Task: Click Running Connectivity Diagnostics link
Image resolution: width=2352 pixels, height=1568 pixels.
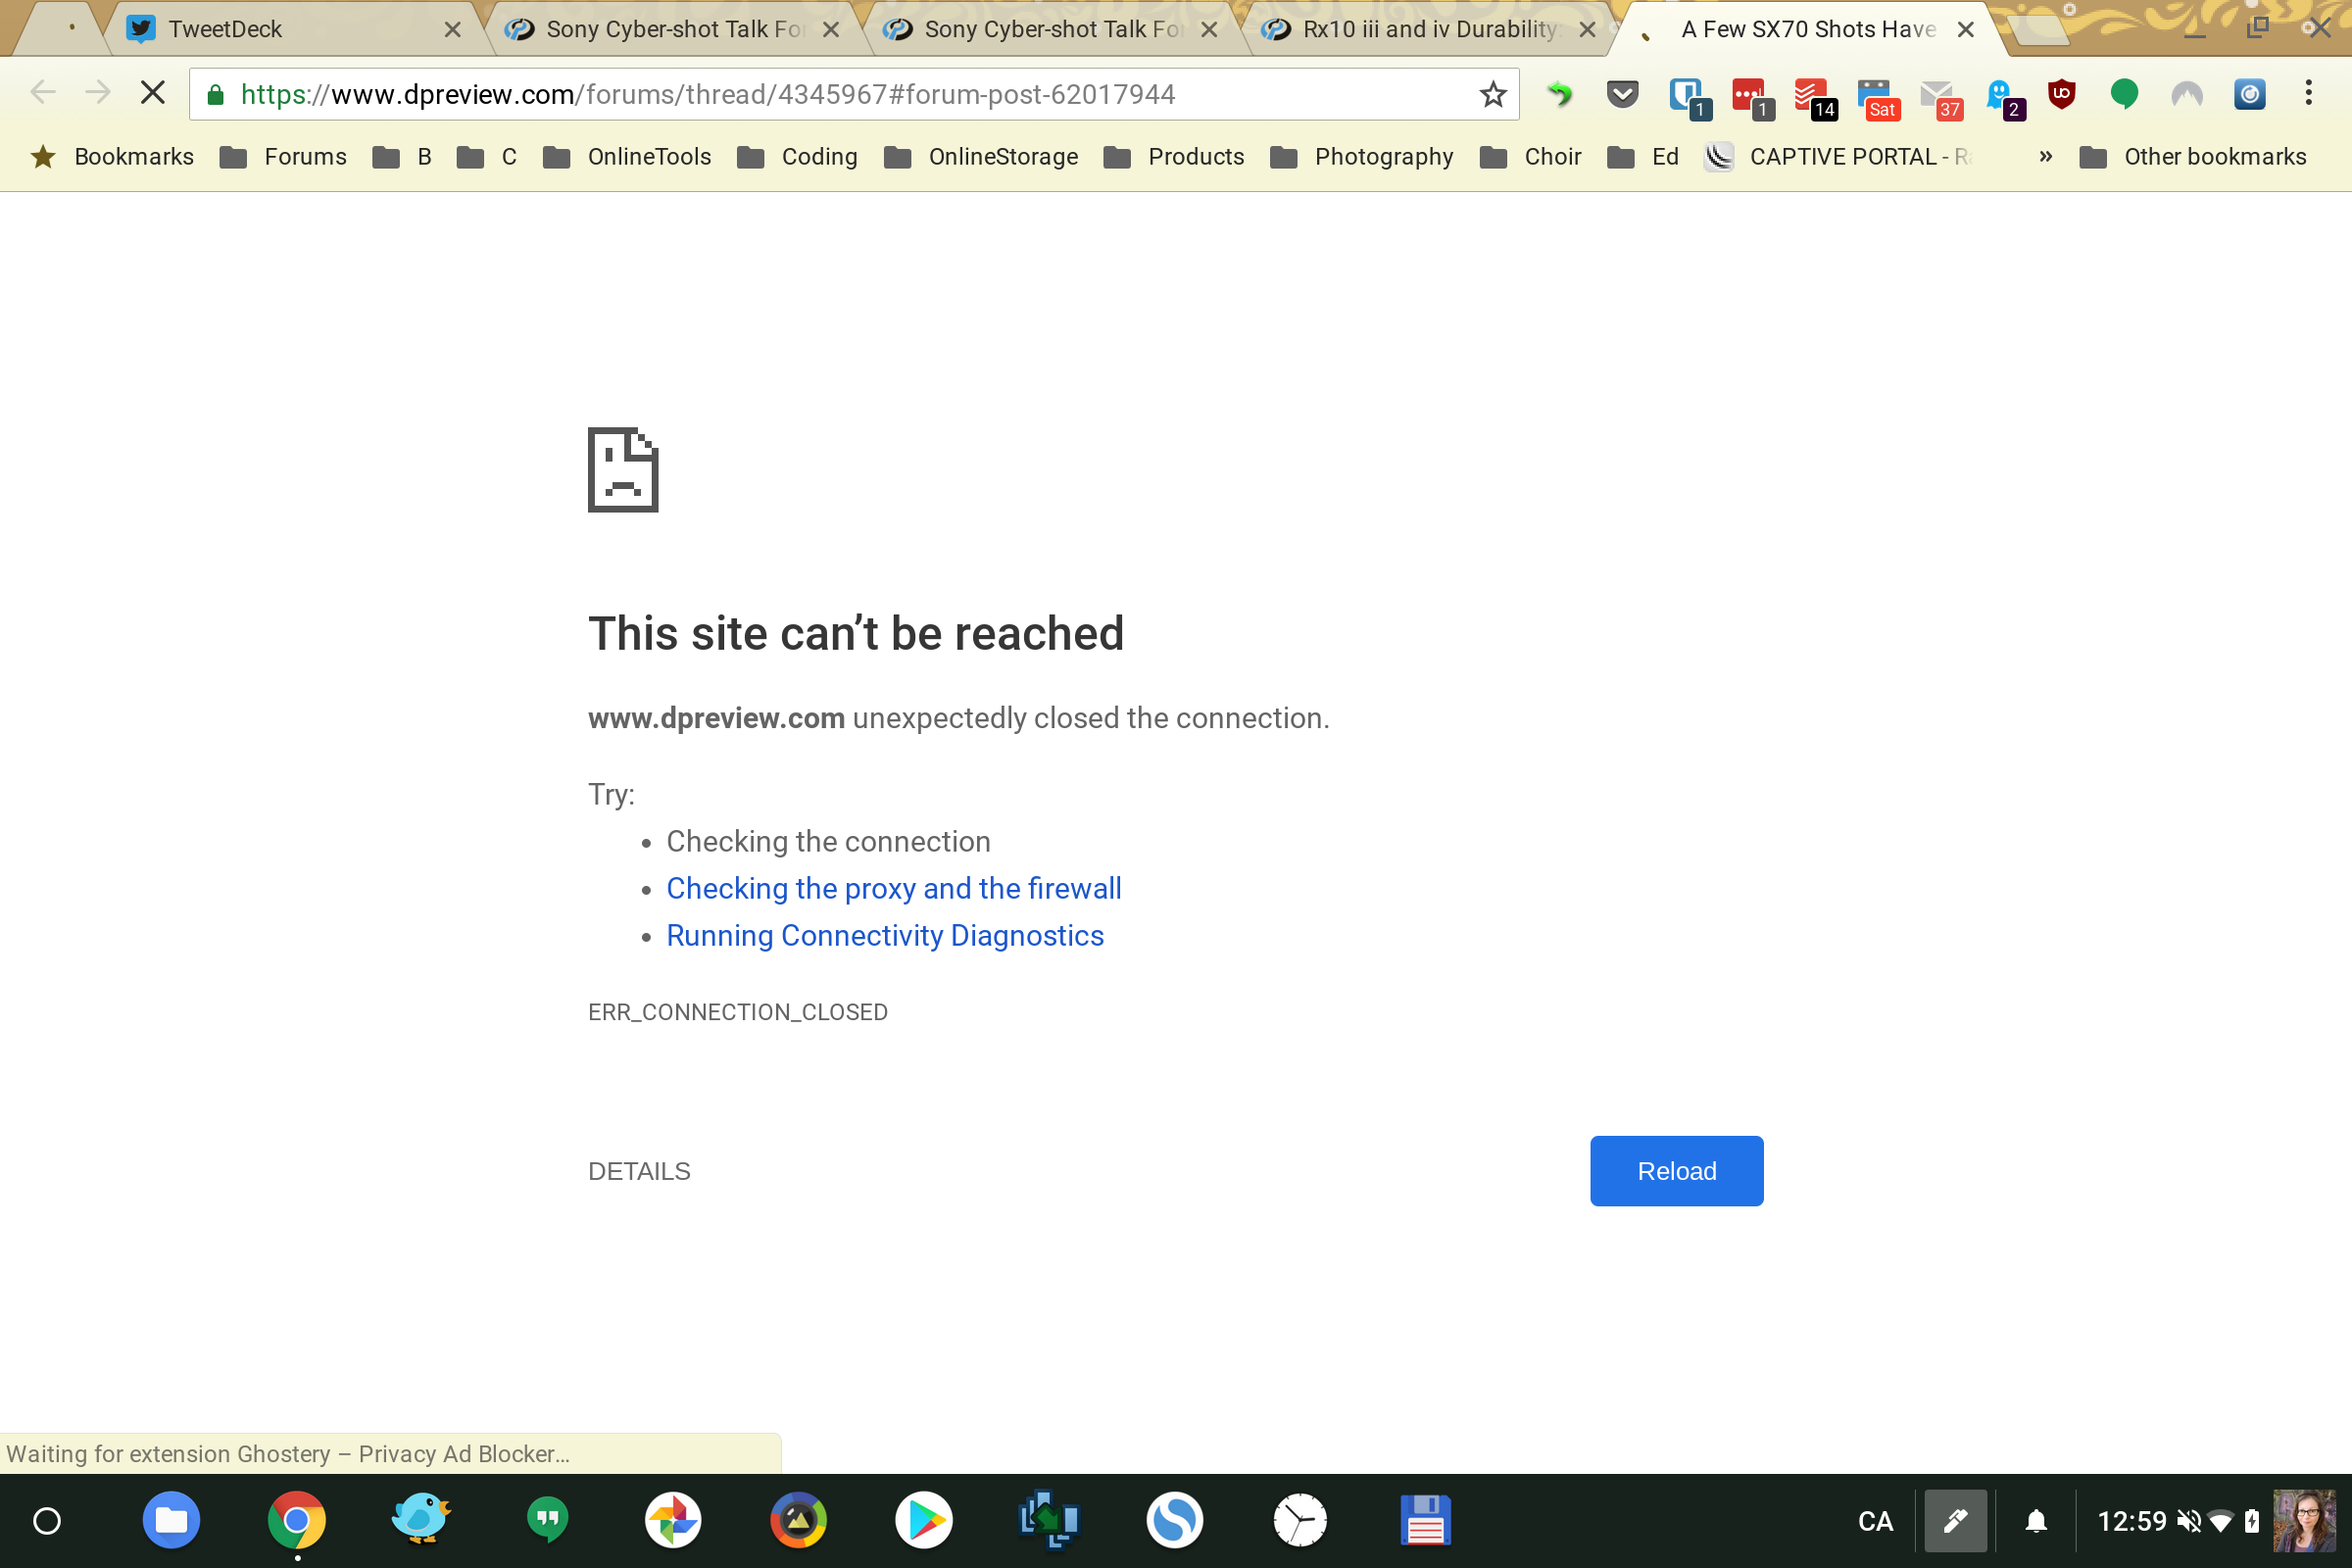Action: (884, 936)
